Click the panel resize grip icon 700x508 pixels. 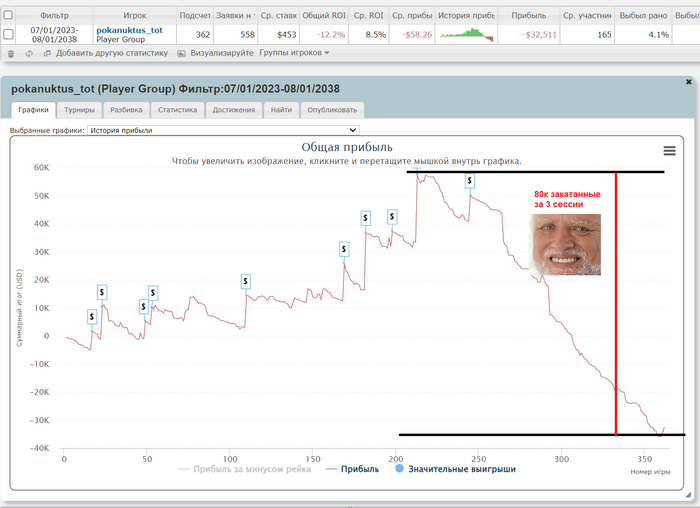(x=688, y=494)
